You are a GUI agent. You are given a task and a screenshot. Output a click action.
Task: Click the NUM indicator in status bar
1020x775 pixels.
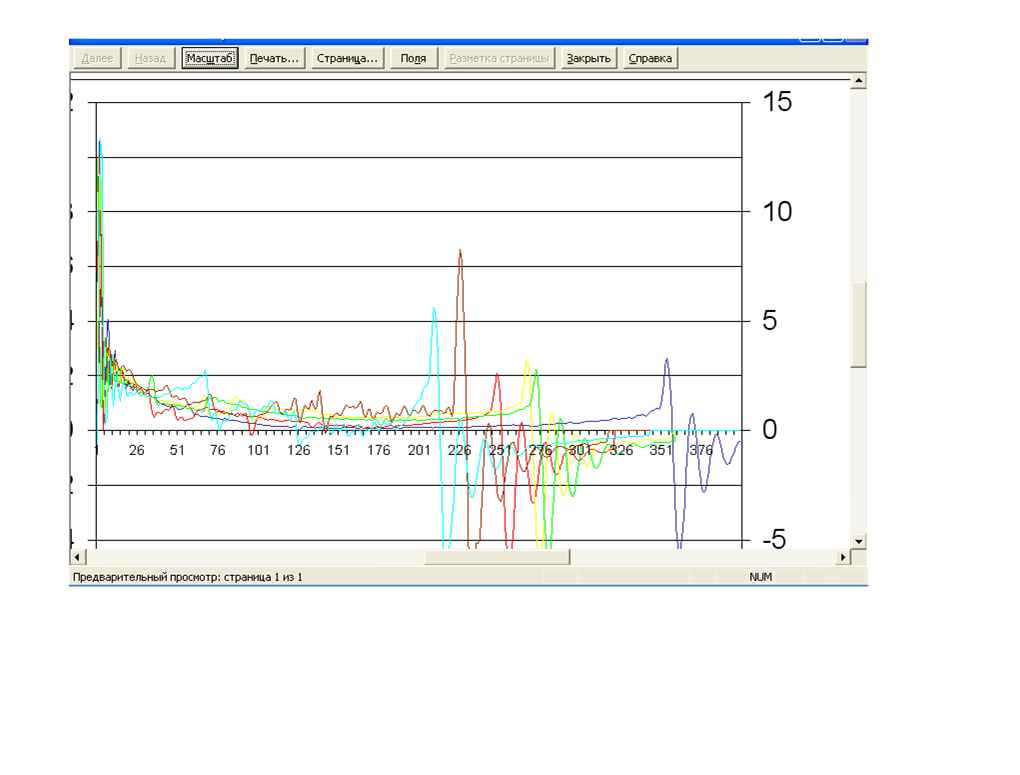click(760, 577)
